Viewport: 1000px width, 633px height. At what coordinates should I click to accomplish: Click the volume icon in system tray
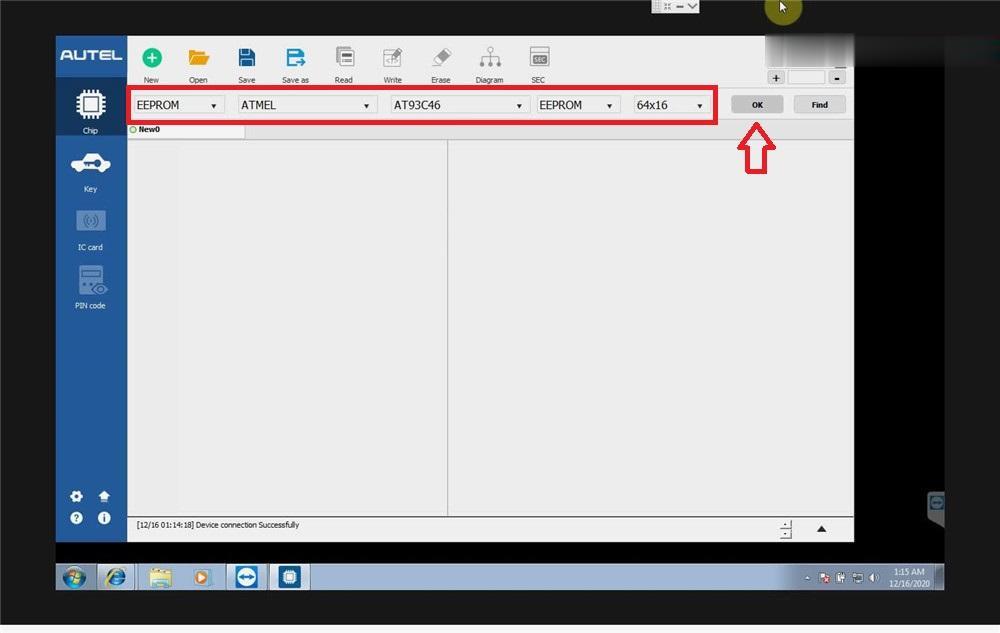pos(874,578)
